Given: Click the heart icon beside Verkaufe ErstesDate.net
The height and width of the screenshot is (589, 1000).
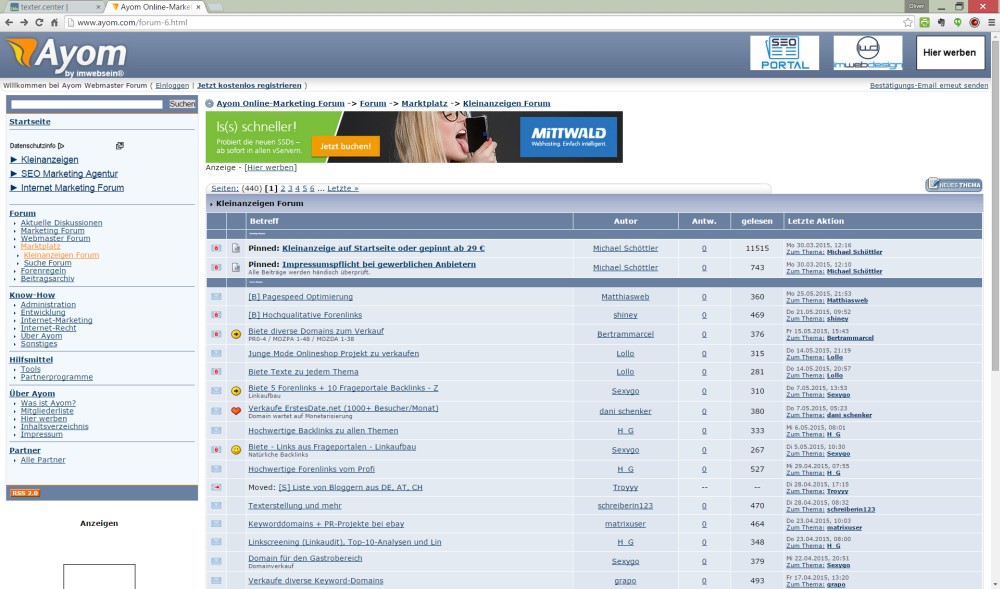Looking at the screenshot, I should pyautogui.click(x=236, y=411).
